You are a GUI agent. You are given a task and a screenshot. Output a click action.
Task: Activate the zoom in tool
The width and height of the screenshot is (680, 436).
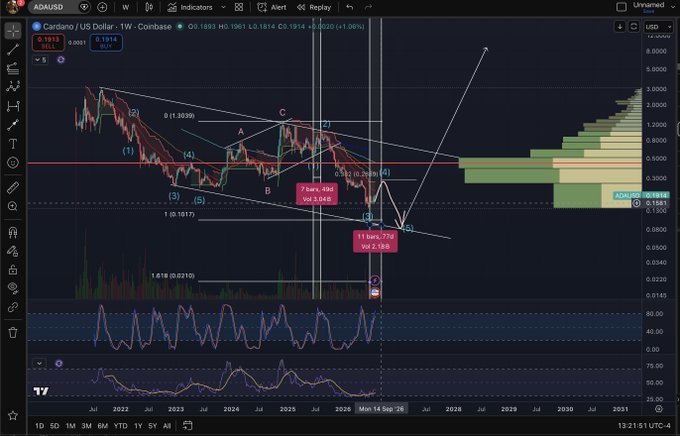click(13, 206)
